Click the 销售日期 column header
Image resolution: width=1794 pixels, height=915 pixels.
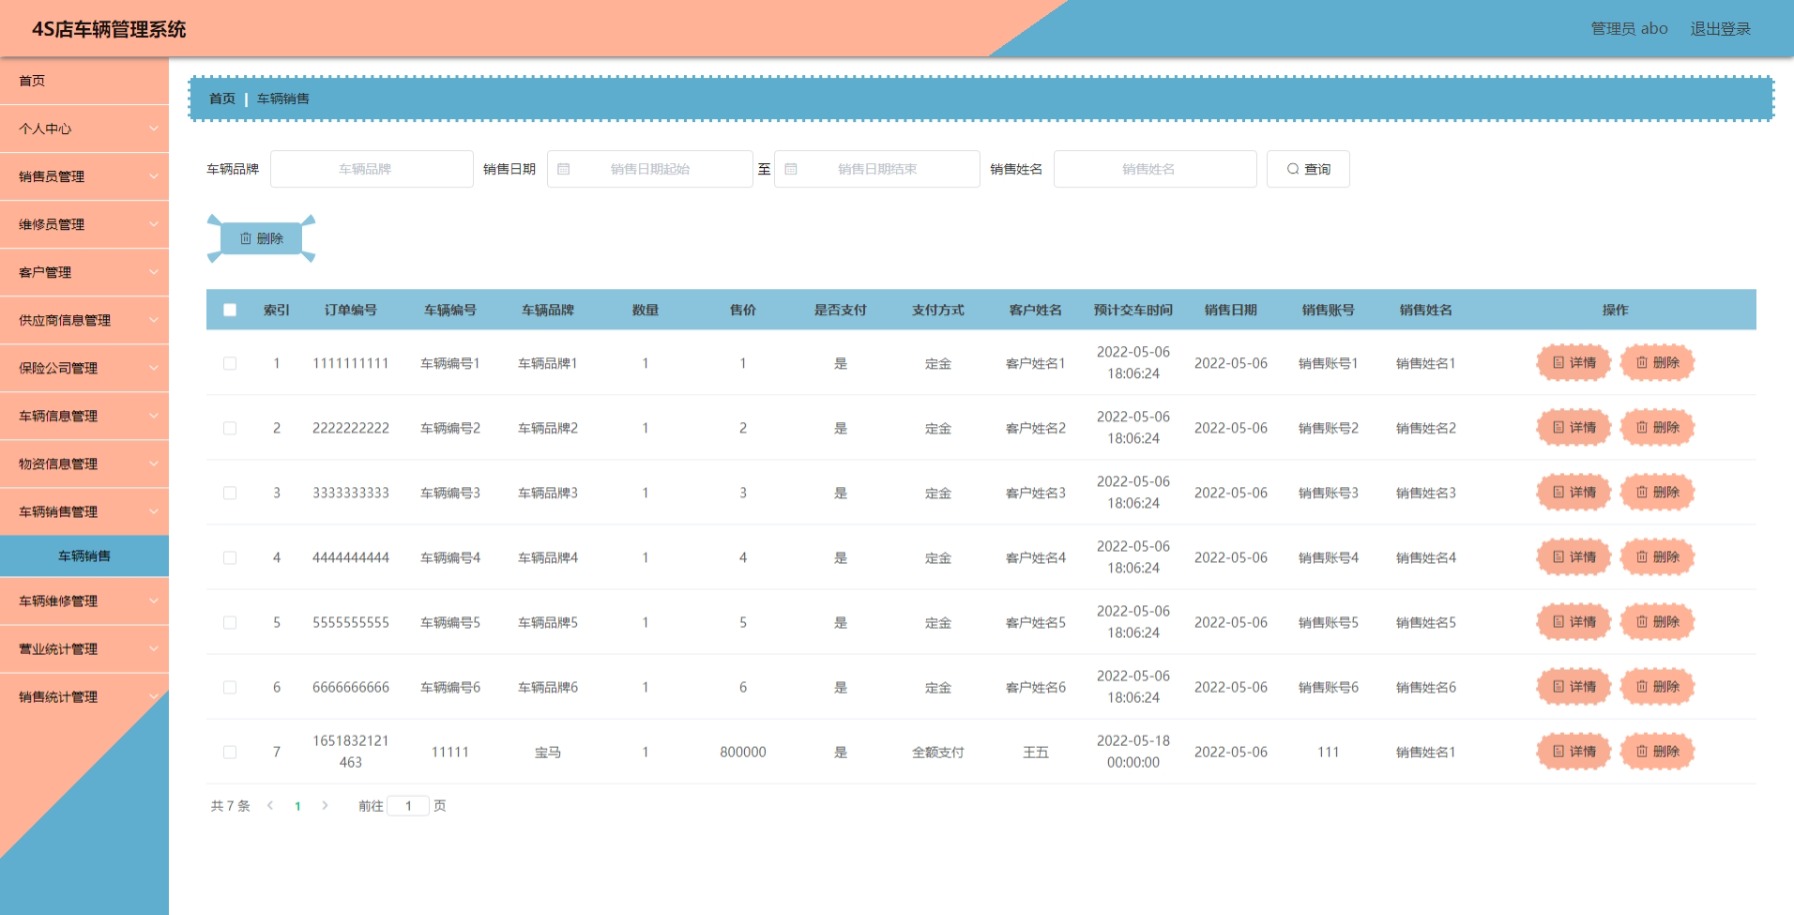(1231, 310)
